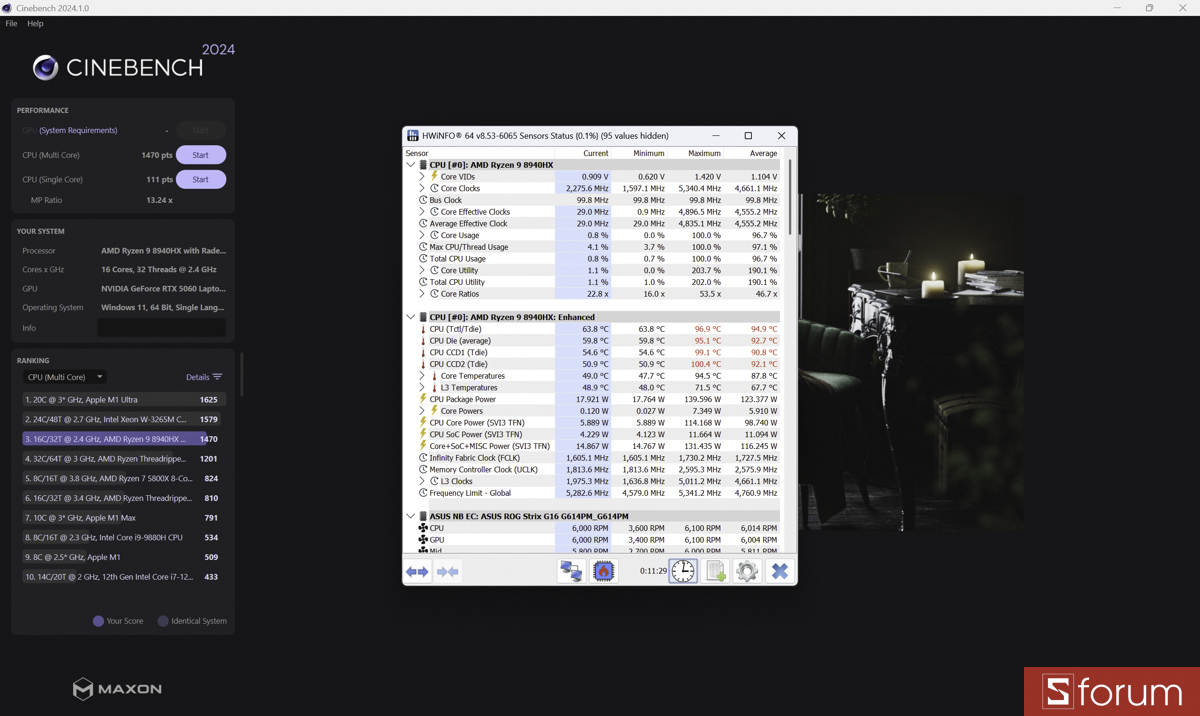Viewport: 1200px width, 716px height.
Task: Select highlighted AMD Ryzen 9 8940HX ranking row
Action: pos(121,439)
